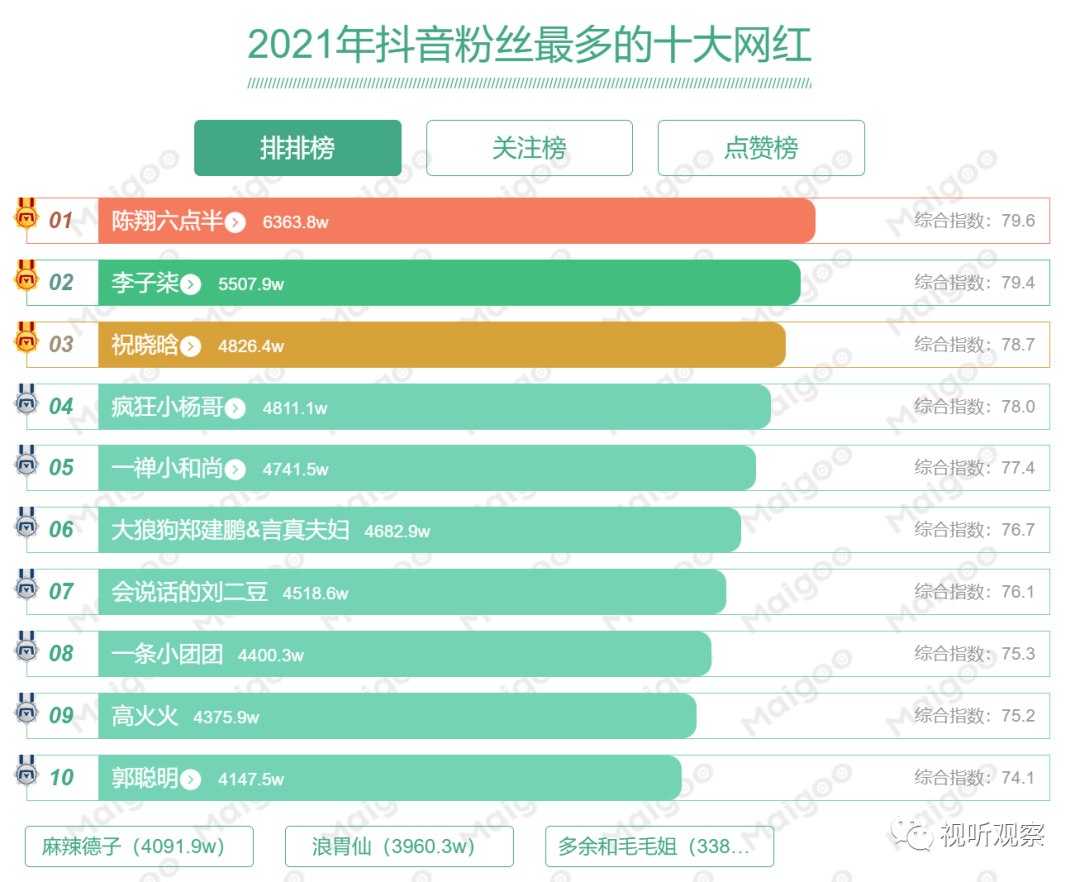This screenshot has width=1080, height=882.
Task: Click fan count 4375.9w
Action: 227,717
